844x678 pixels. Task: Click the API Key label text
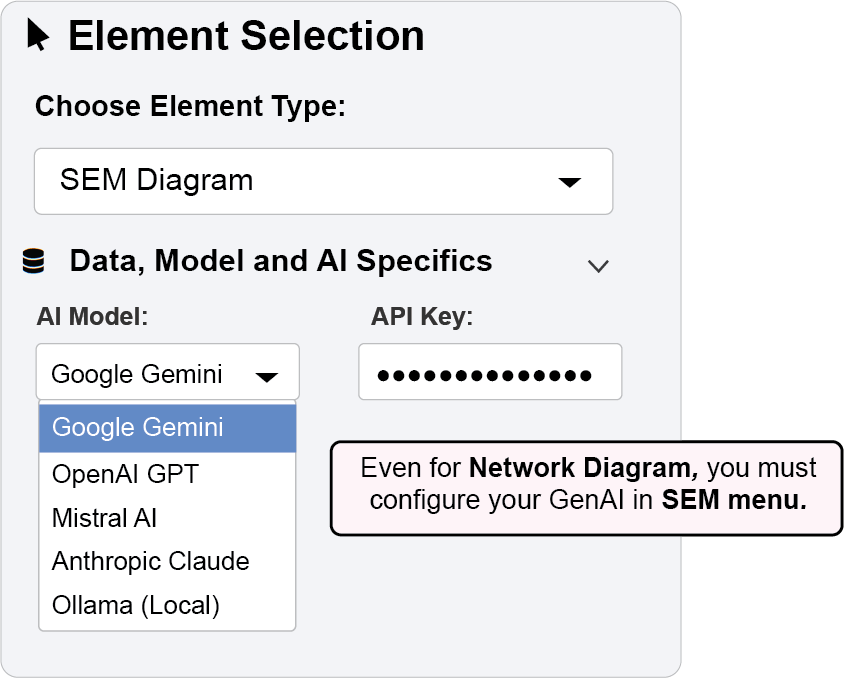[x=421, y=317]
